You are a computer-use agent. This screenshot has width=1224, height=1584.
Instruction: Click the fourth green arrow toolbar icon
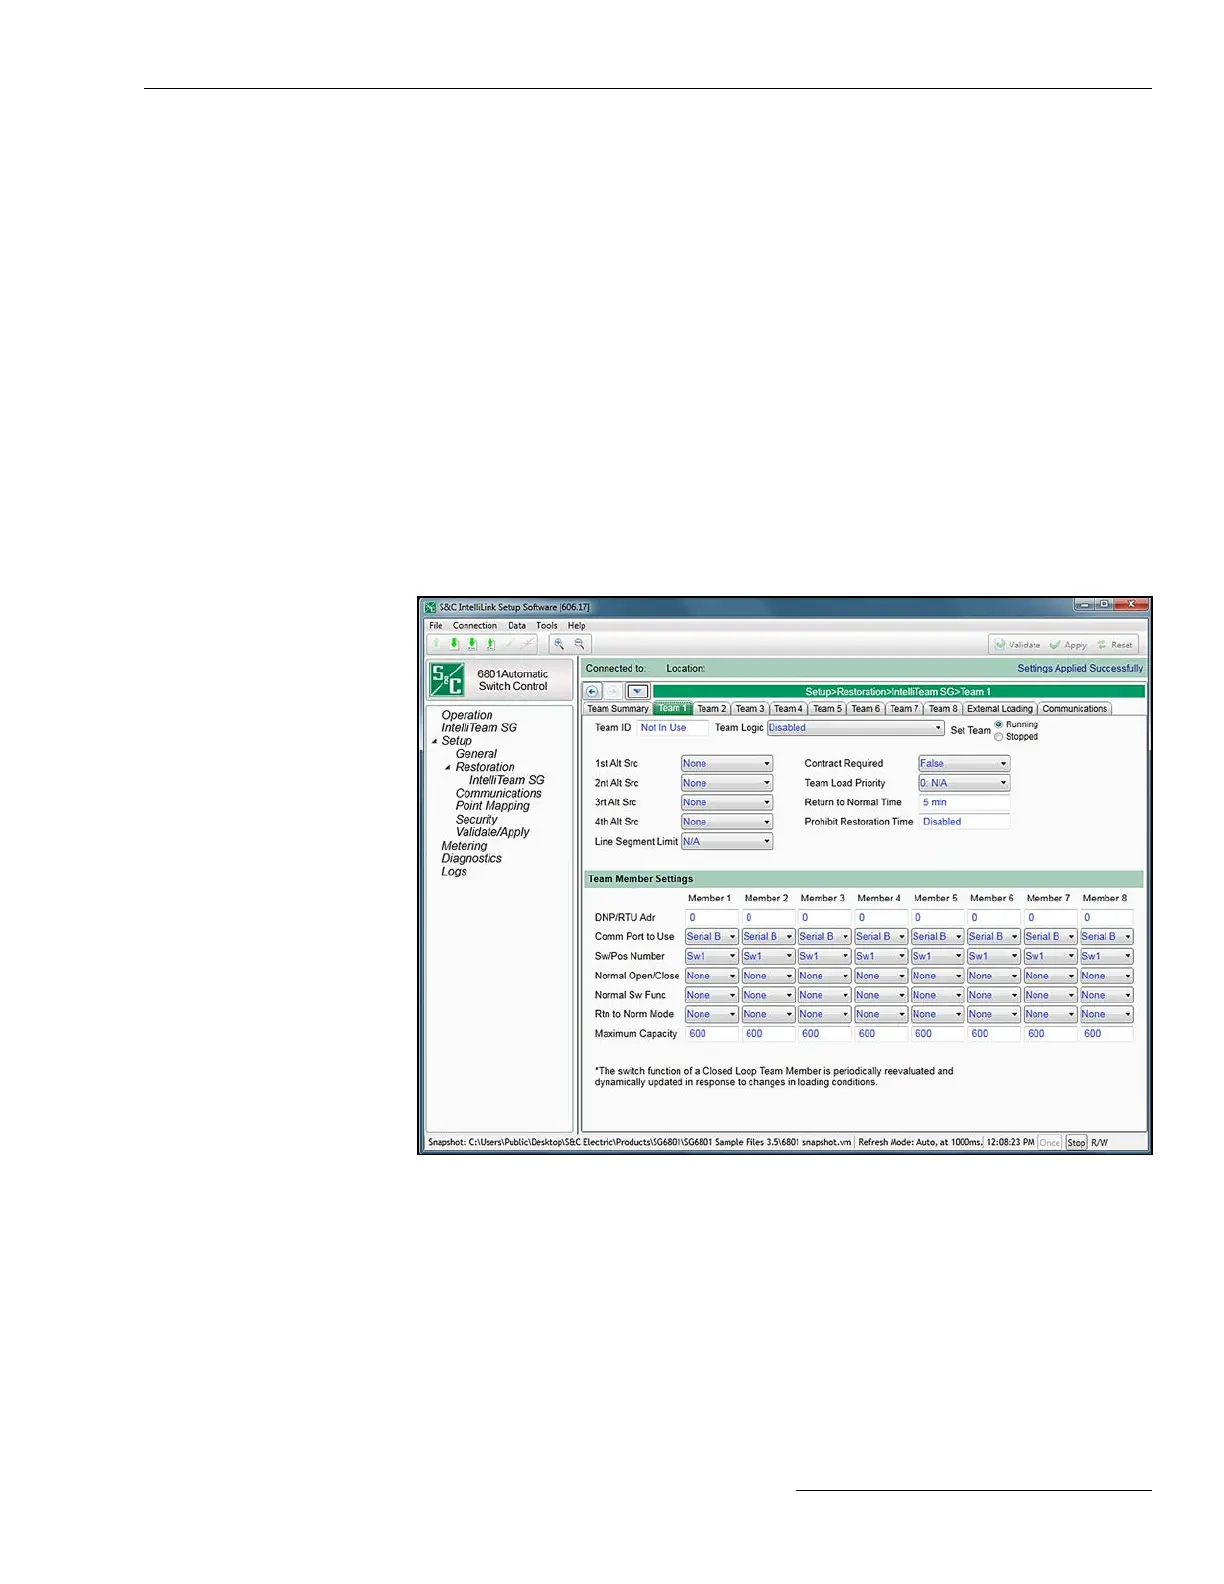tap(490, 644)
